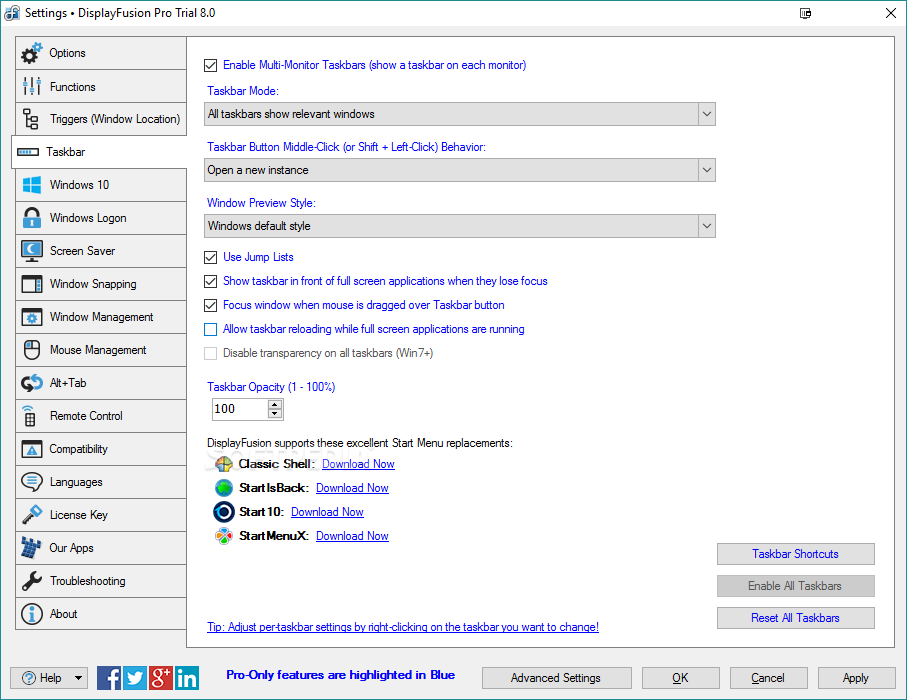
Task: Click the Screen Saver monitor icon
Action: click(32, 251)
